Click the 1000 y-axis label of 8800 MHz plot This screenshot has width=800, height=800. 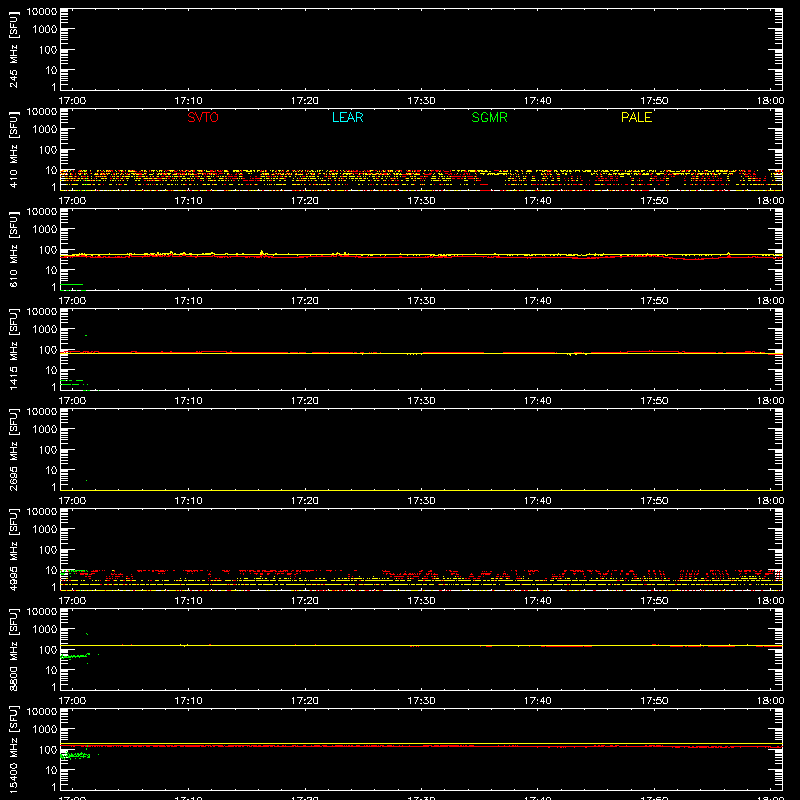pyautogui.click(x=45, y=630)
